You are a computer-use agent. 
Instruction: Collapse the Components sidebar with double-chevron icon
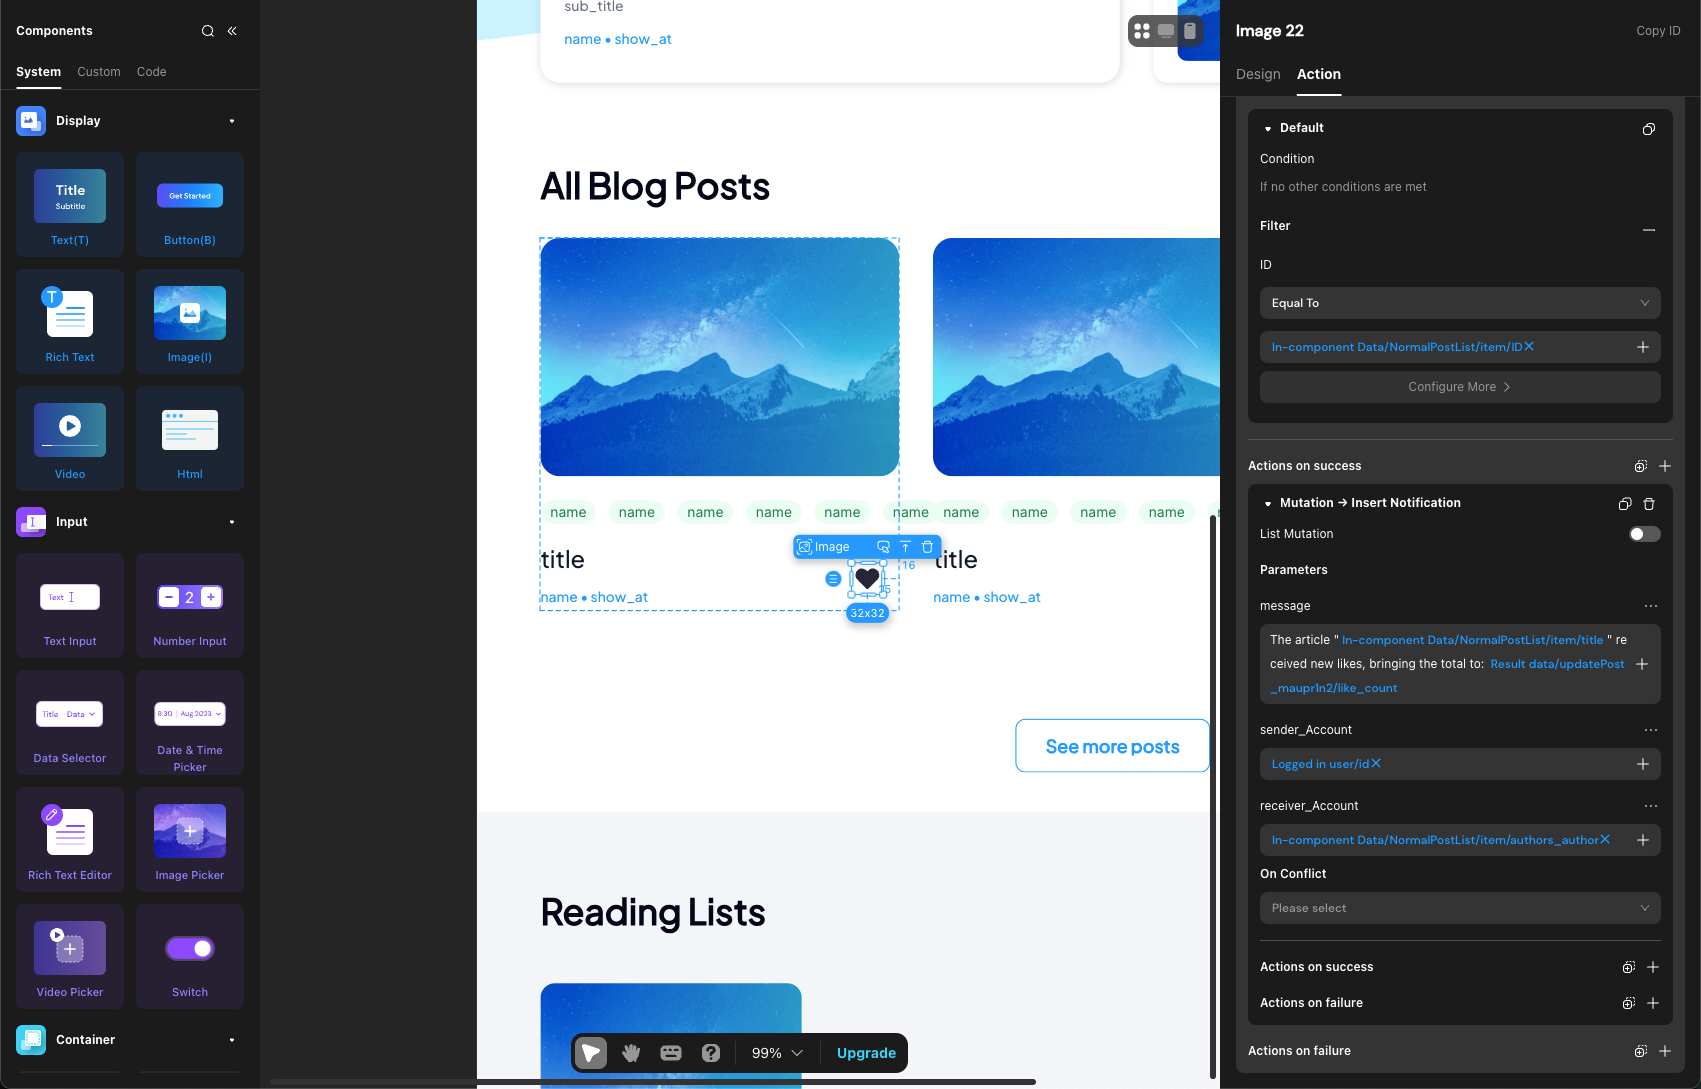coord(232,31)
